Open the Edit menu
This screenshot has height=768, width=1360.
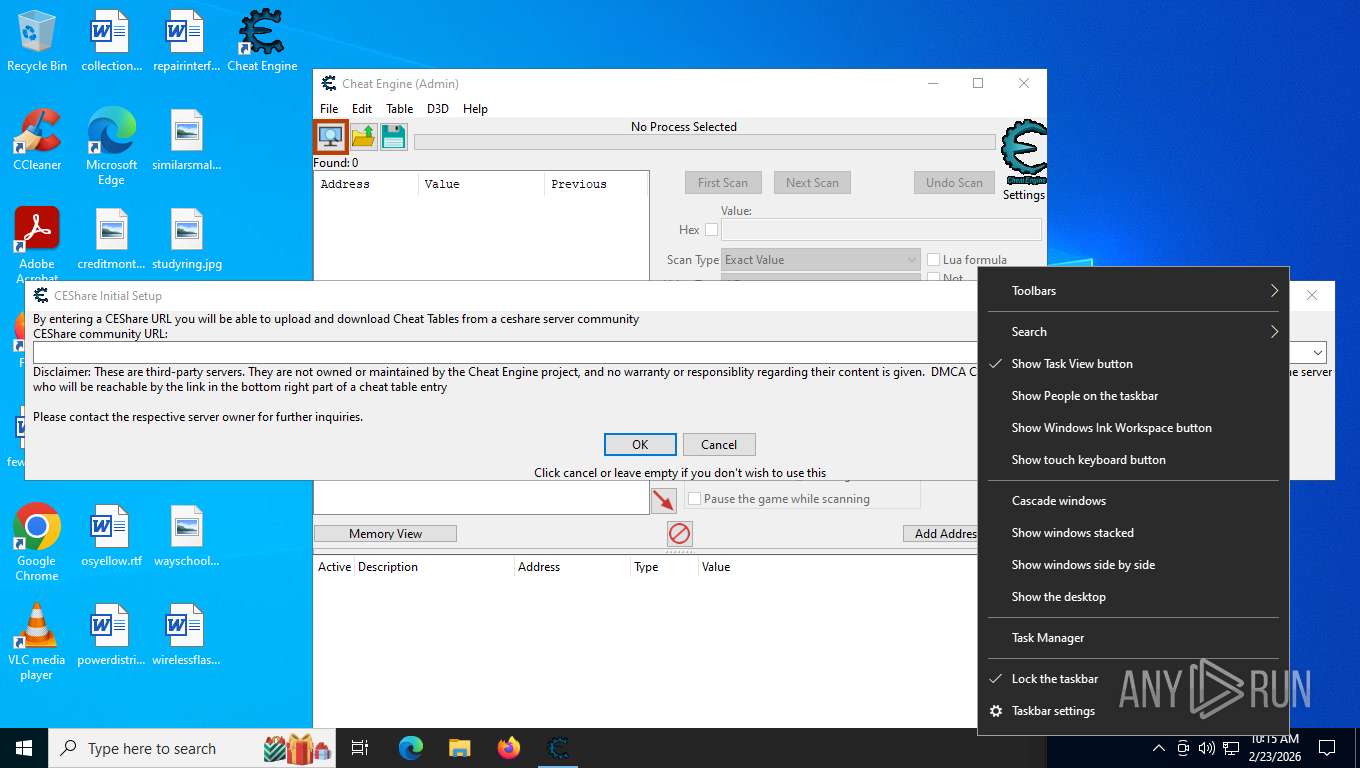coord(362,109)
